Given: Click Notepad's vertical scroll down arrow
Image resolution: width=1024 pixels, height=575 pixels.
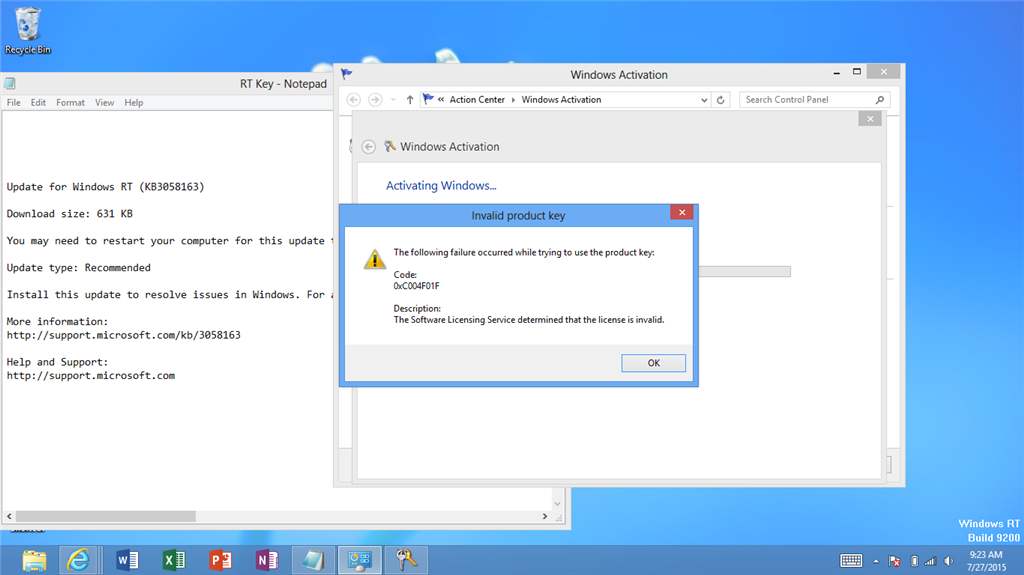Looking at the screenshot, I should [557, 504].
